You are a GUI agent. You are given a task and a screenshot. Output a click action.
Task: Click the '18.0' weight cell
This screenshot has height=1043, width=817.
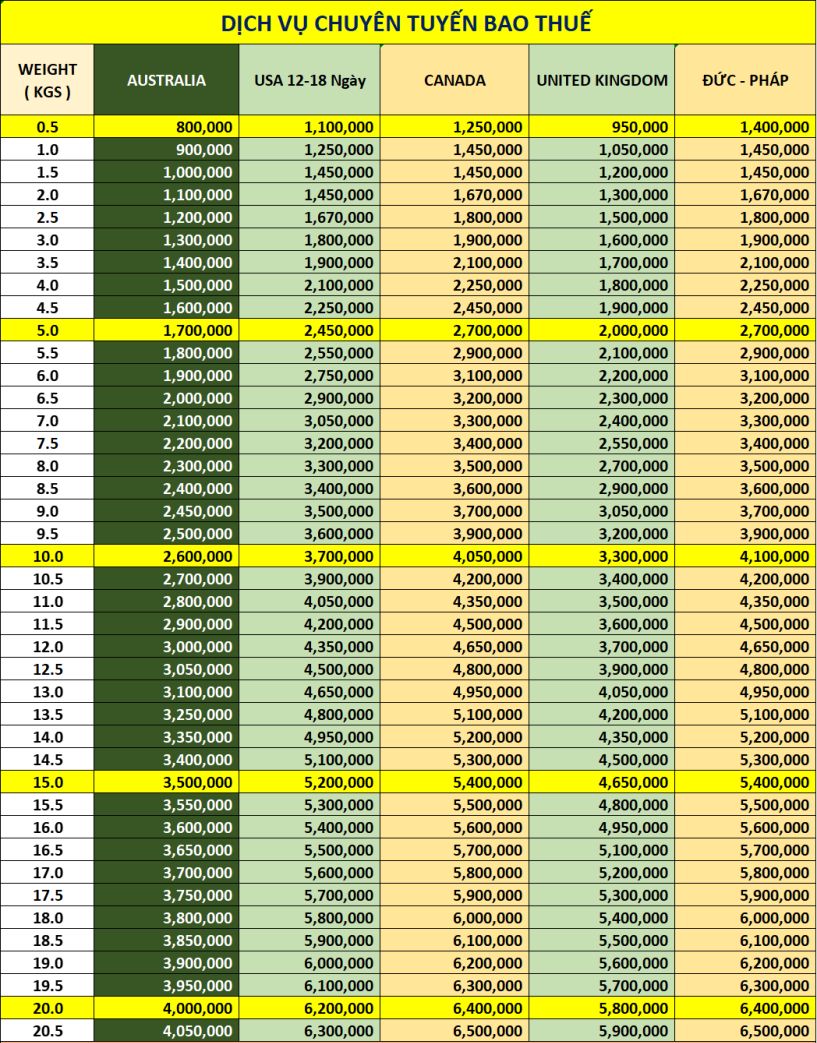[x=47, y=918]
